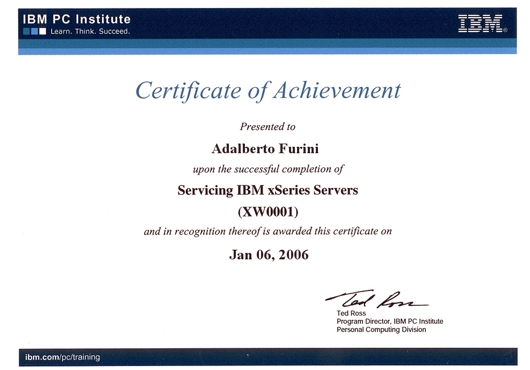
Task: Click the IBM PC Institute heading
Action: click(x=77, y=19)
